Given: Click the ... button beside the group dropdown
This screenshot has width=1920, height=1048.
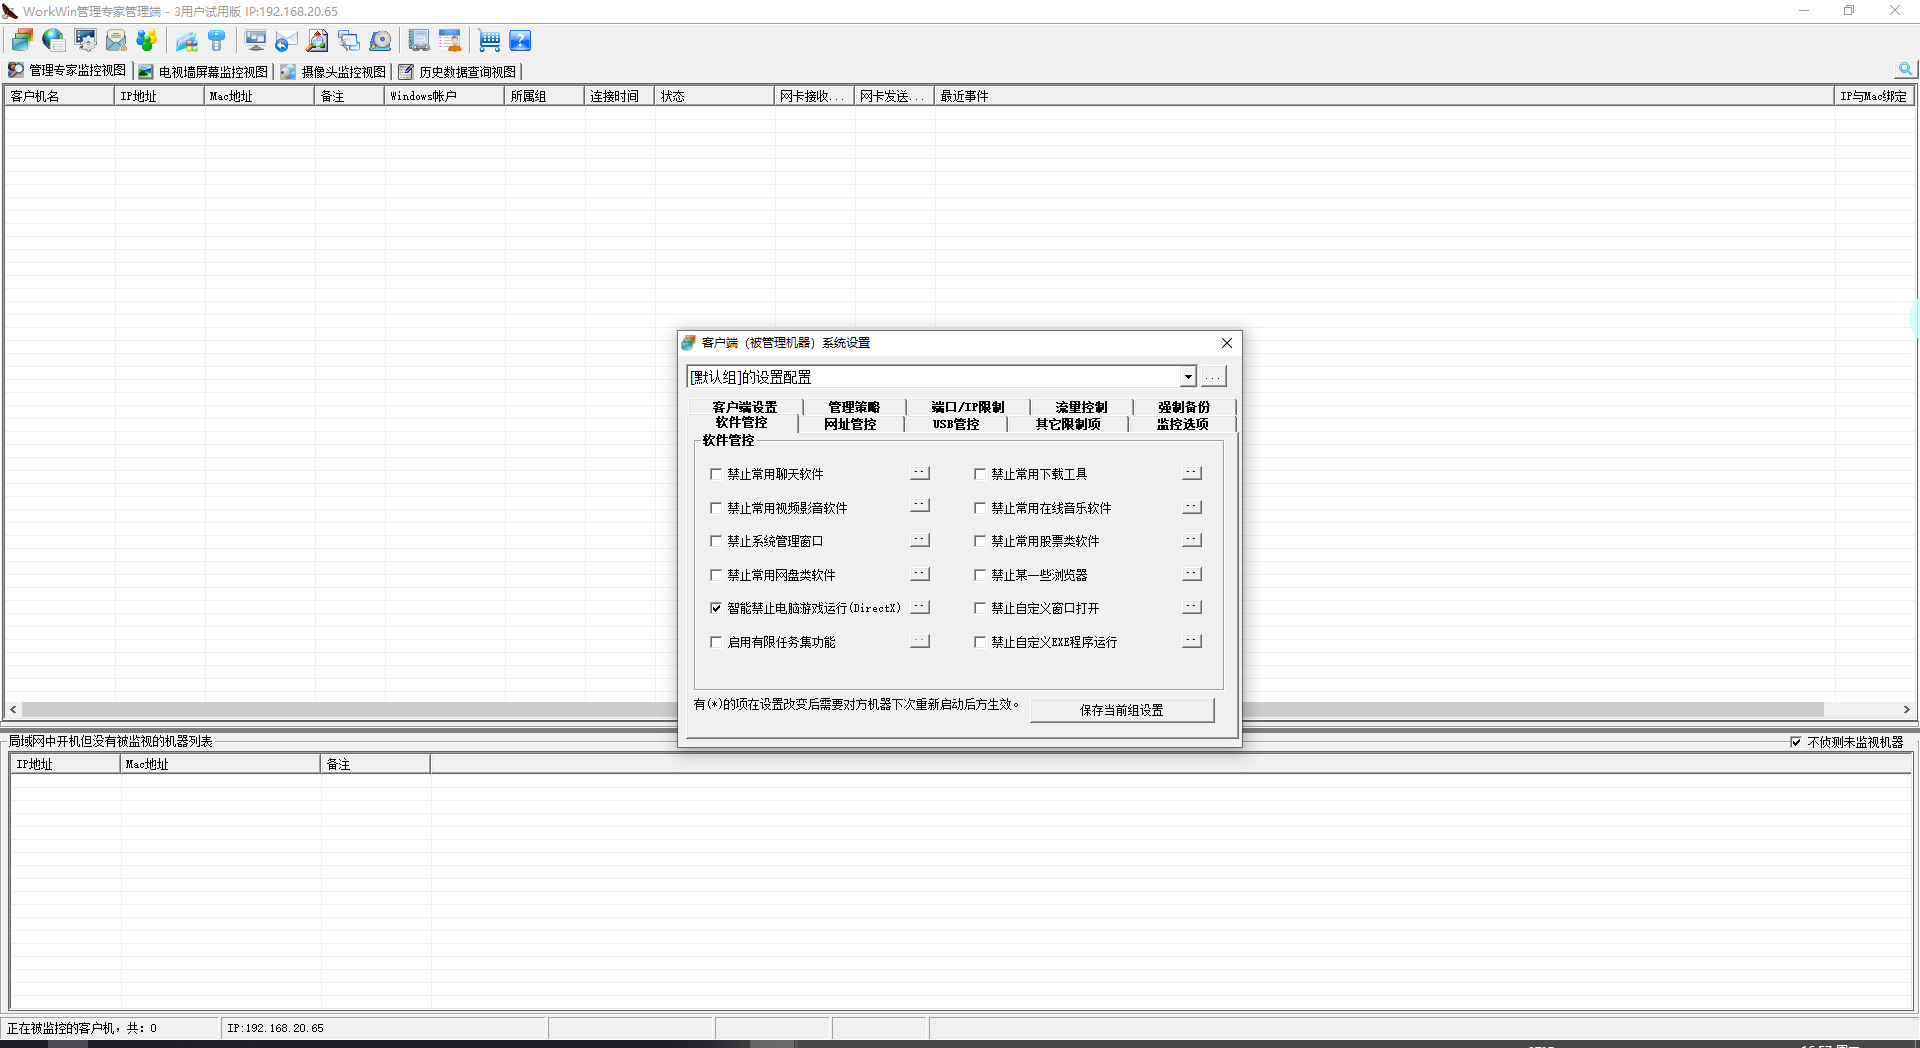Looking at the screenshot, I should click(1212, 377).
